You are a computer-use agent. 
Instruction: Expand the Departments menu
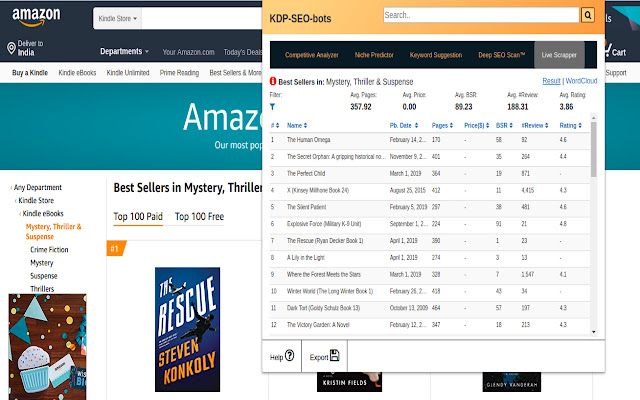click(x=124, y=51)
